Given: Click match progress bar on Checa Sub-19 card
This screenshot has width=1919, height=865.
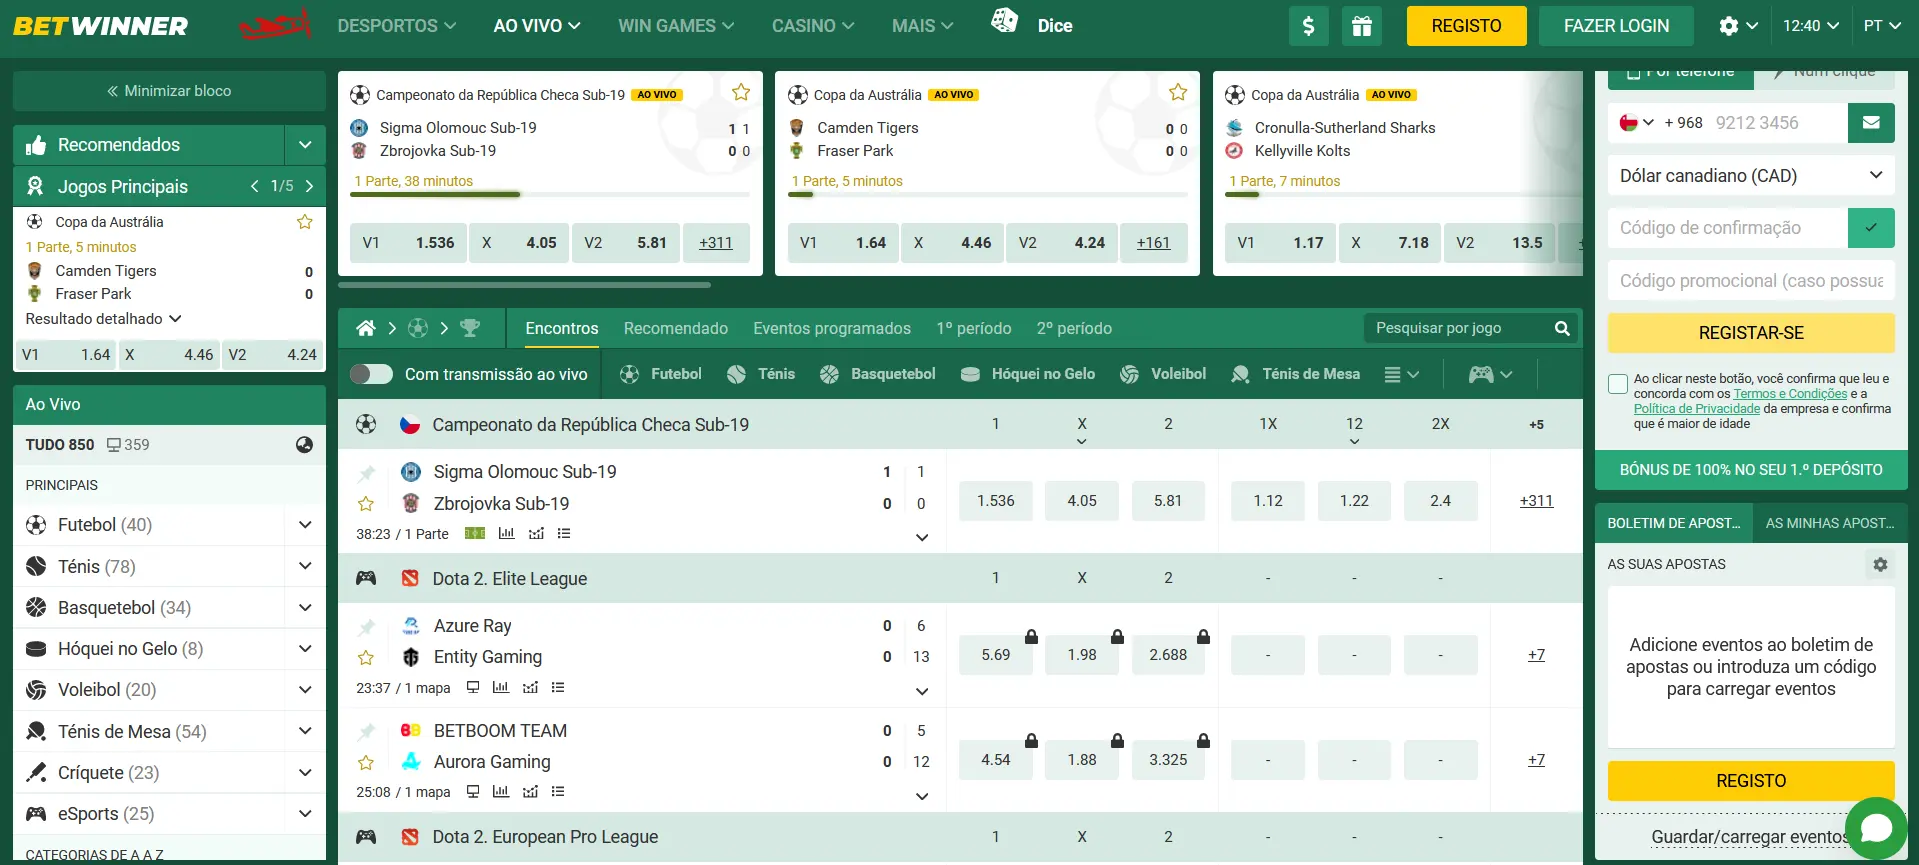Looking at the screenshot, I should click(x=550, y=194).
